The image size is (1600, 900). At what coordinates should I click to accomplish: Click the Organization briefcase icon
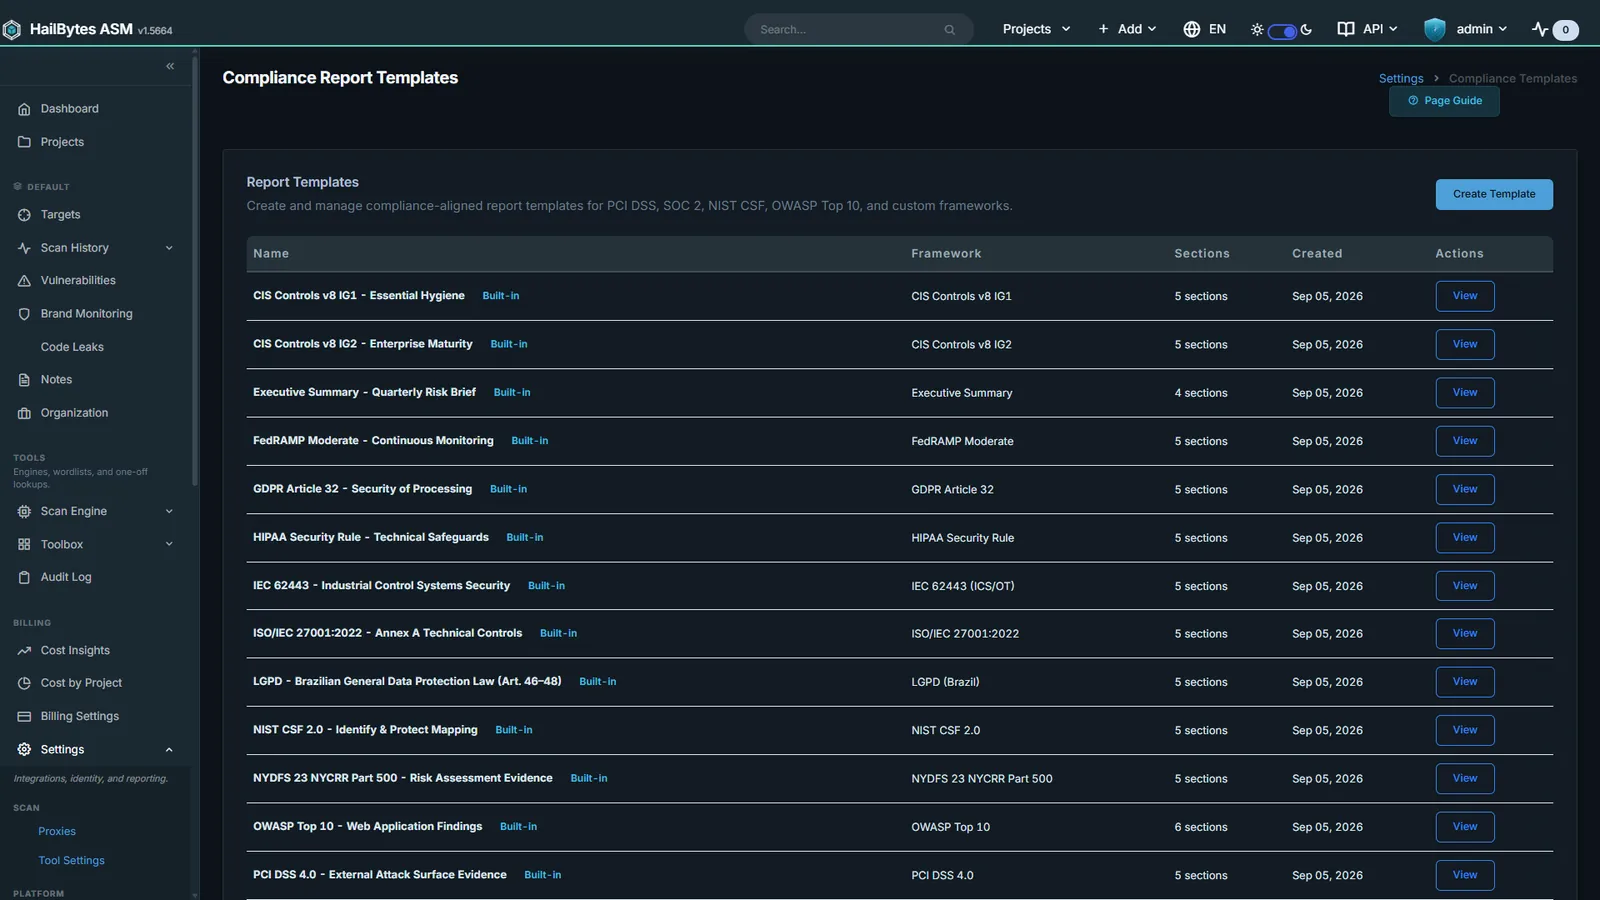(x=24, y=413)
